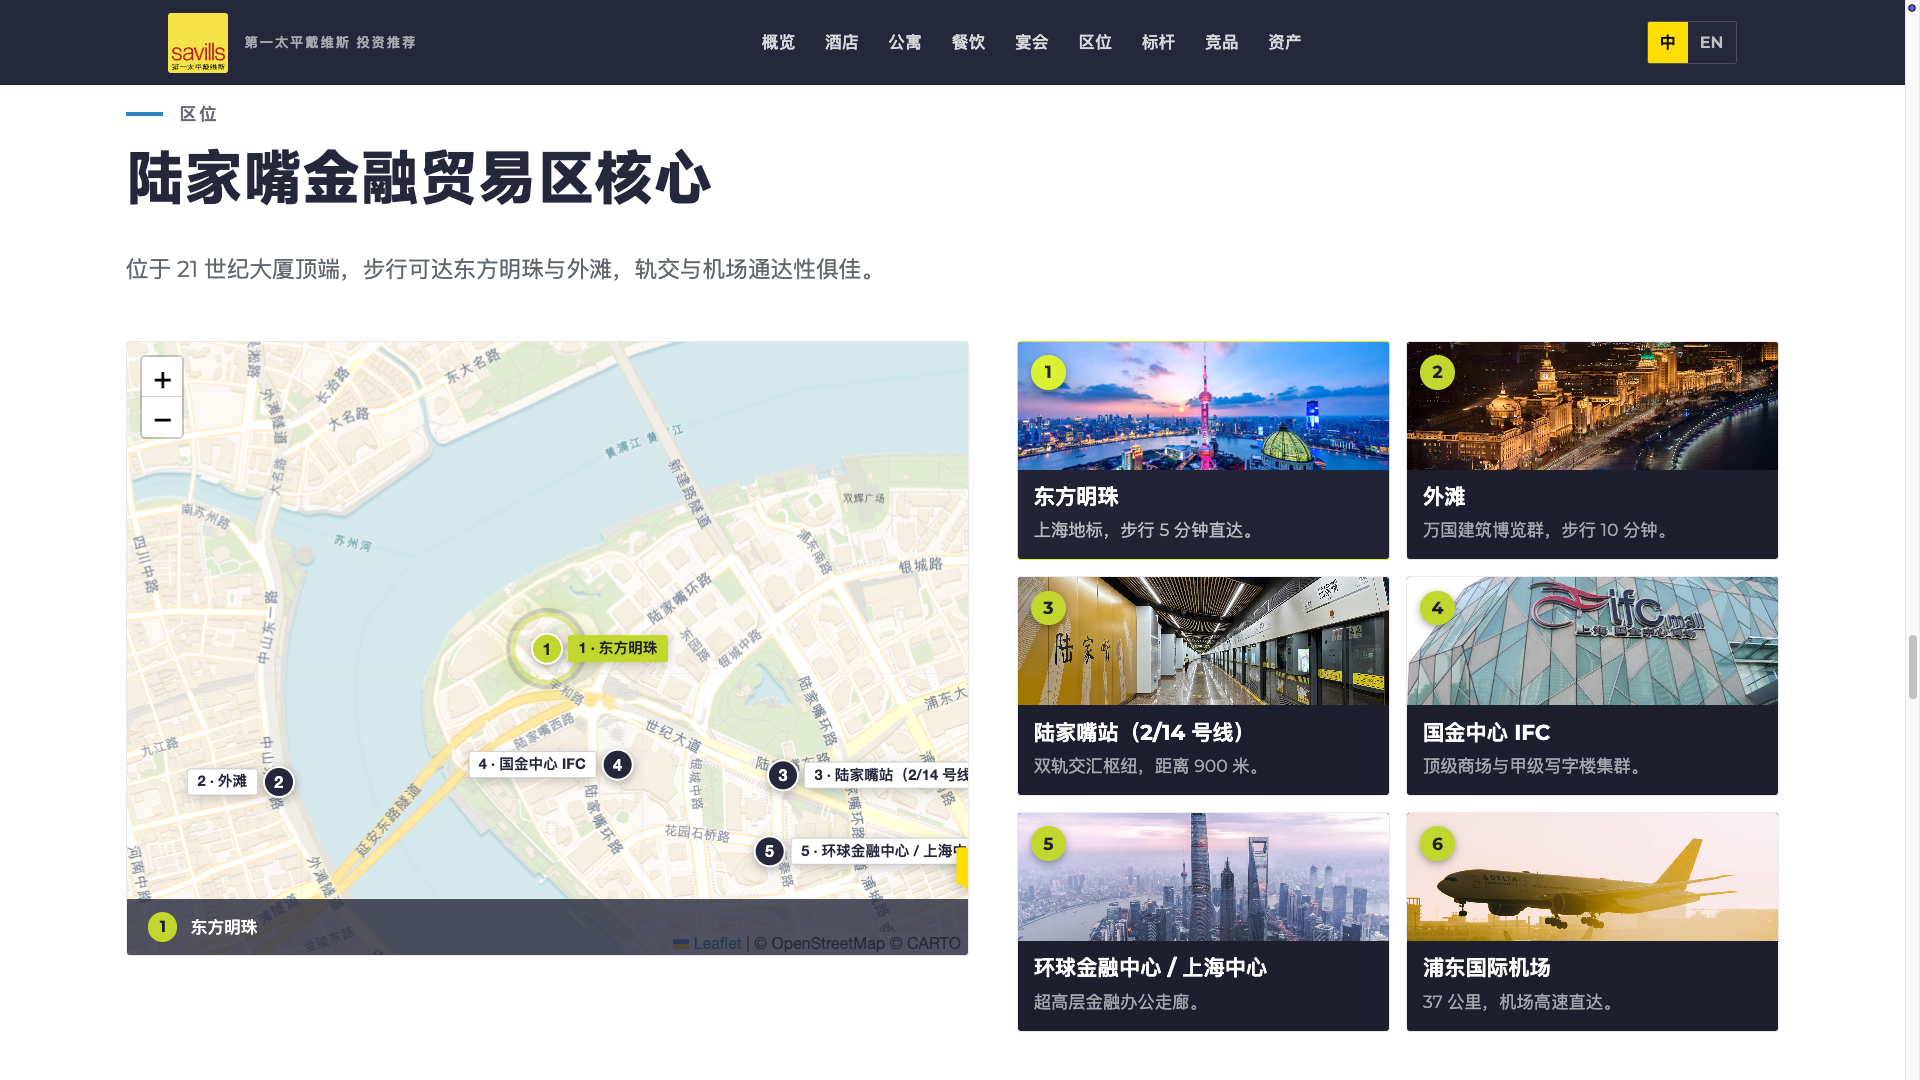Click number badge 6 on 浦东国际机场 card
The height and width of the screenshot is (1080, 1920).
1437,844
